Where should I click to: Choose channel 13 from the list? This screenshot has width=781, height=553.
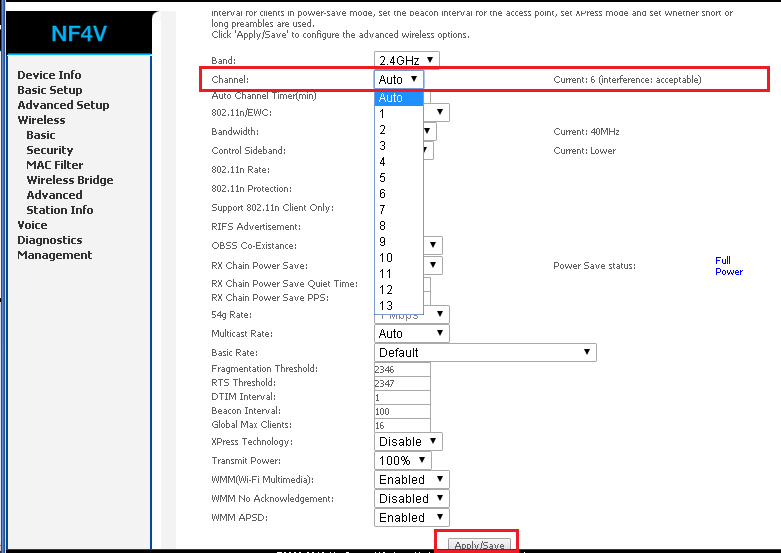coord(398,305)
